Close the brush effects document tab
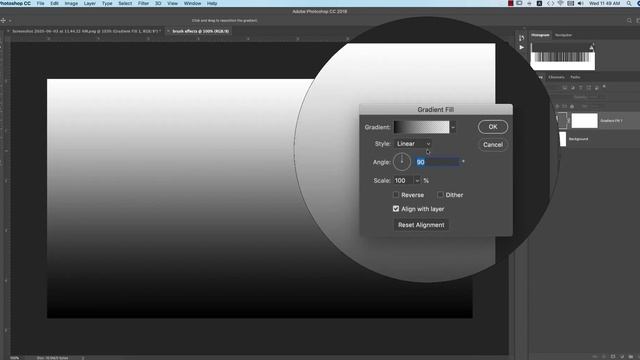640x360 pixels. (168, 31)
